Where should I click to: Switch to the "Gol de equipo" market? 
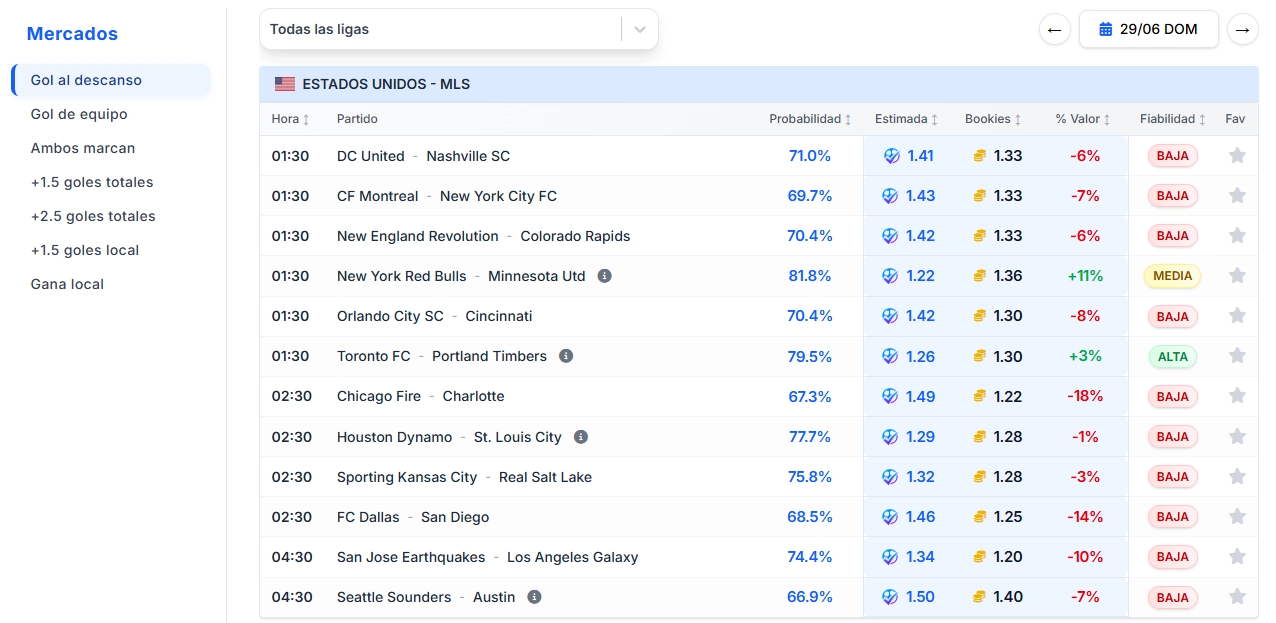click(79, 114)
